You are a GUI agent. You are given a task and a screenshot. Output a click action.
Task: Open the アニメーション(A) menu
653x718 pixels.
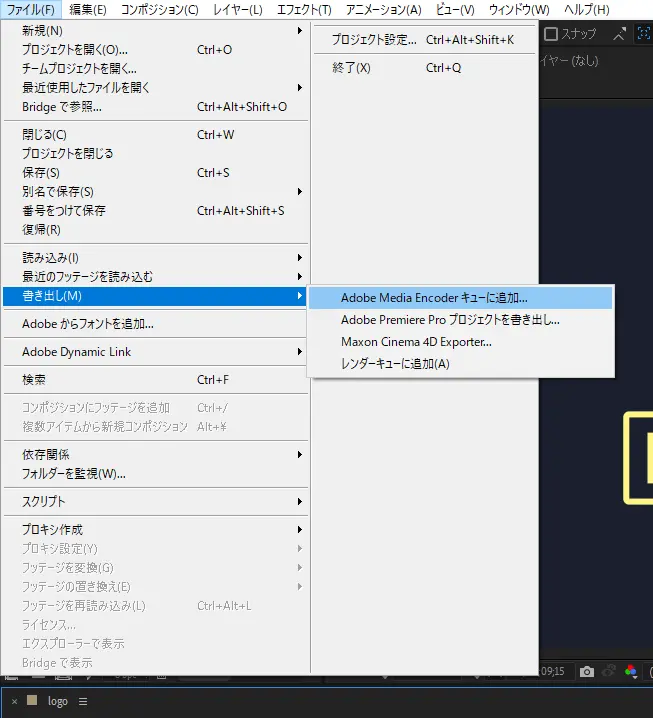click(x=383, y=9)
